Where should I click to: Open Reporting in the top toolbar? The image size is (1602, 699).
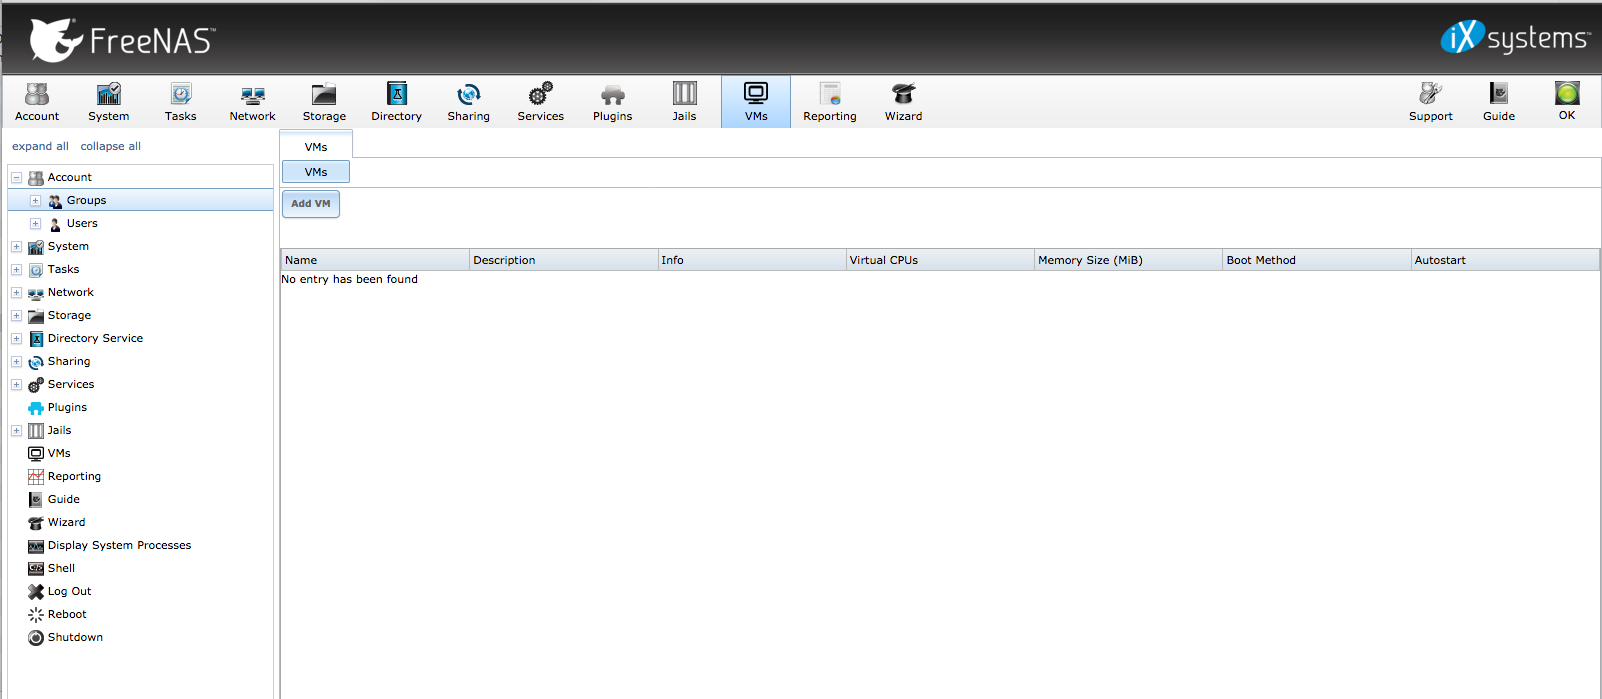(x=829, y=101)
